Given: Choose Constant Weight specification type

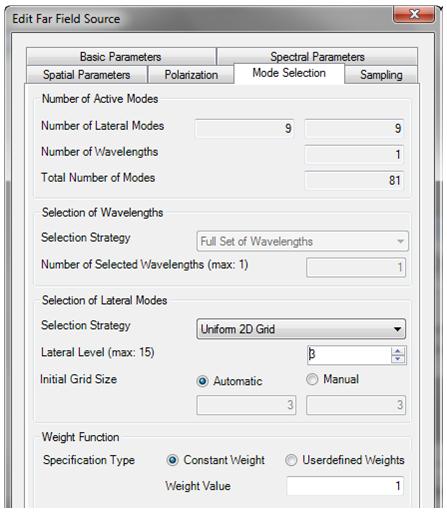Looking at the screenshot, I should point(172,460).
